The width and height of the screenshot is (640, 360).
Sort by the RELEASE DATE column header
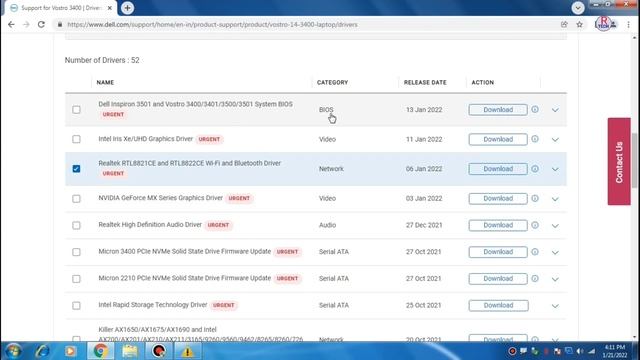point(425,82)
